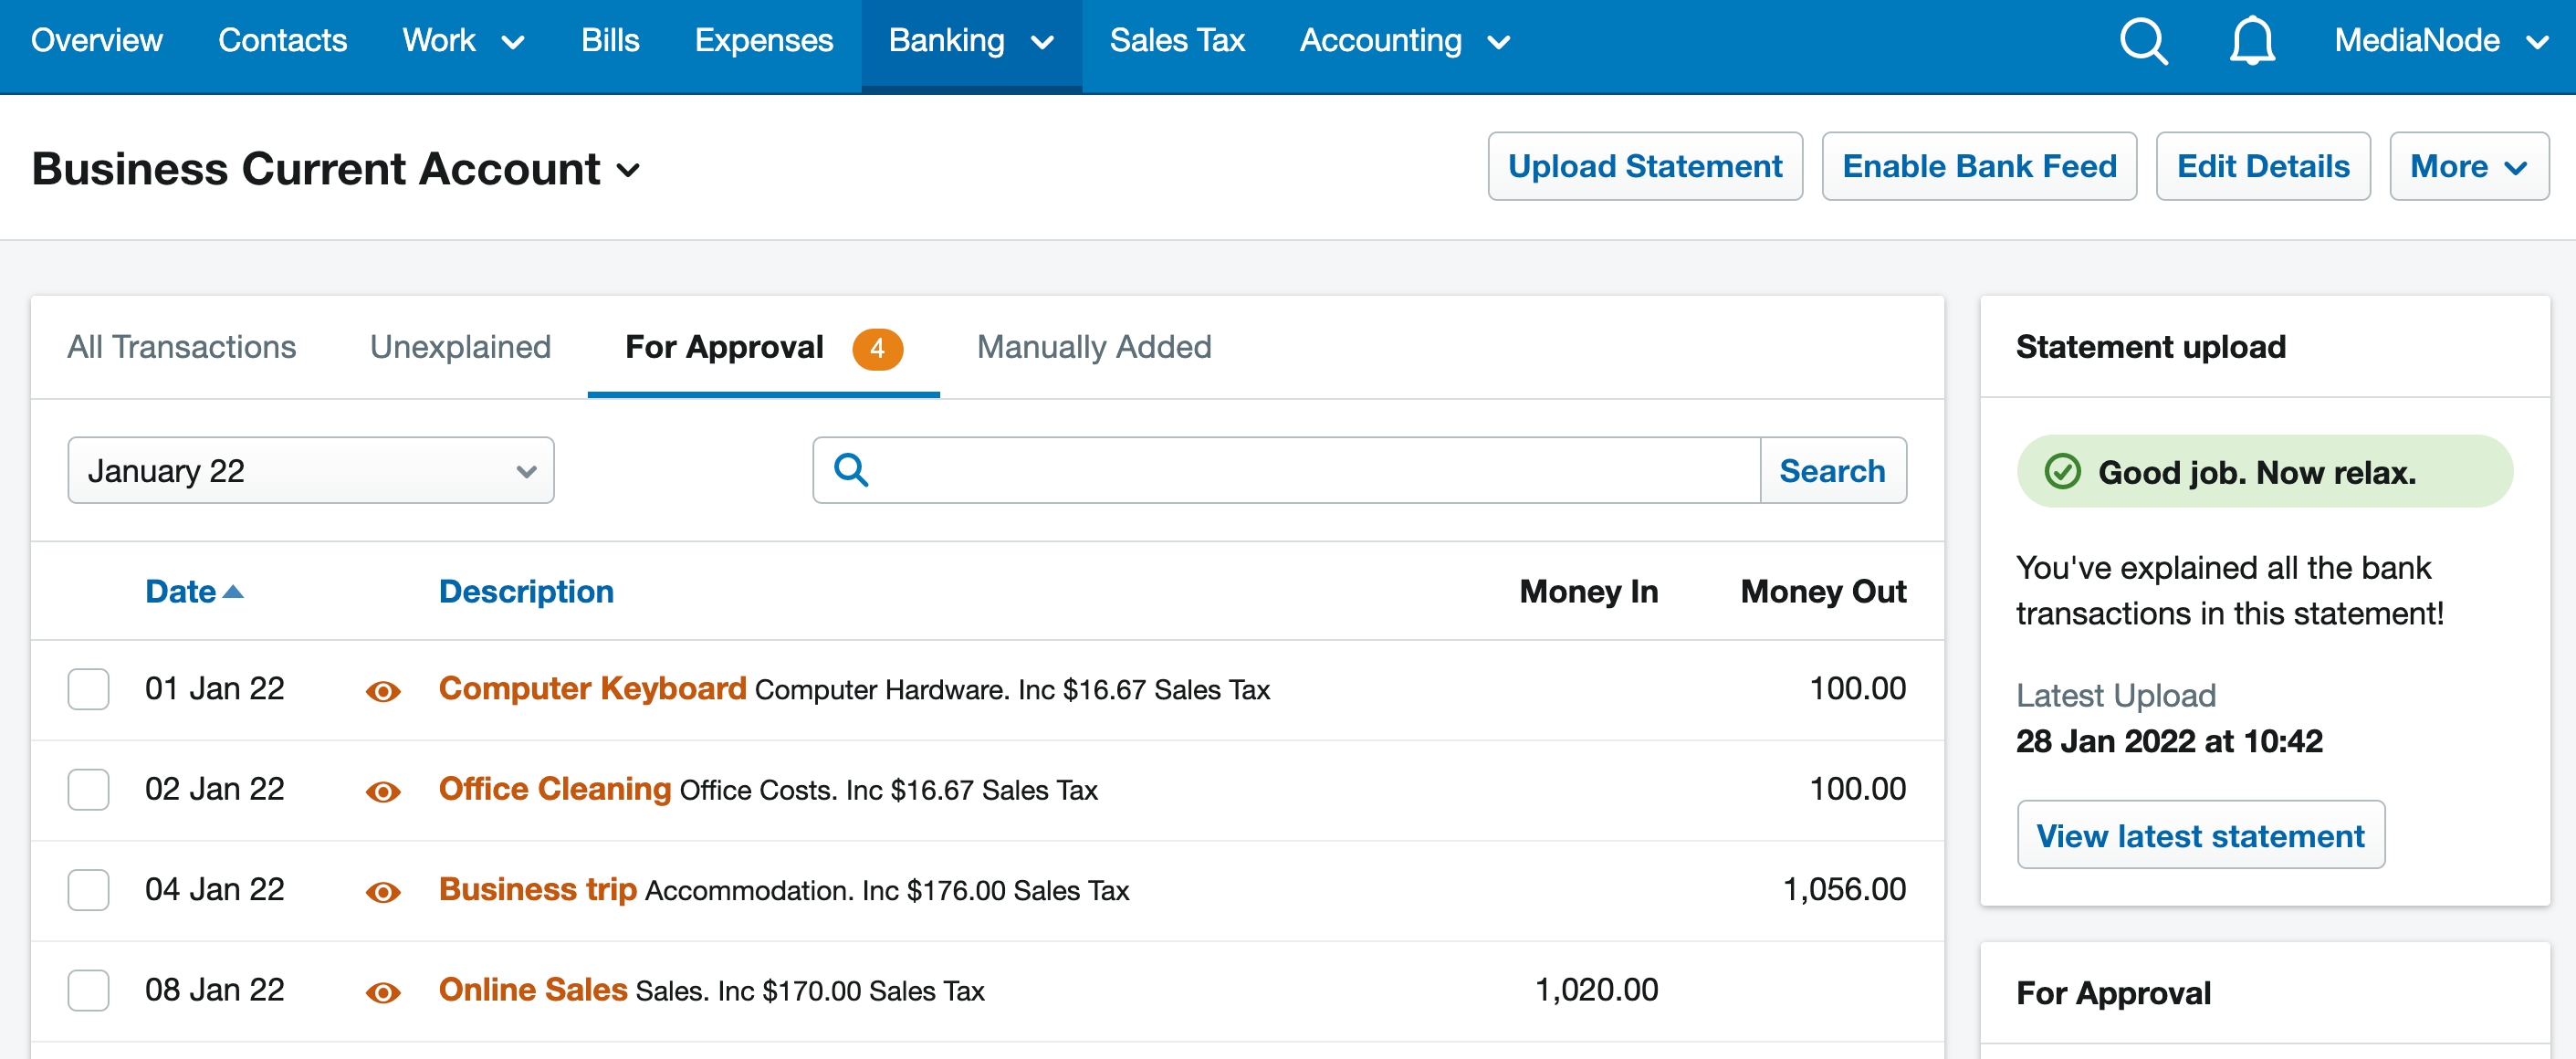Viewport: 2576px width, 1059px height.
Task: Expand the Work menu
Action: pyautogui.click(x=463, y=41)
